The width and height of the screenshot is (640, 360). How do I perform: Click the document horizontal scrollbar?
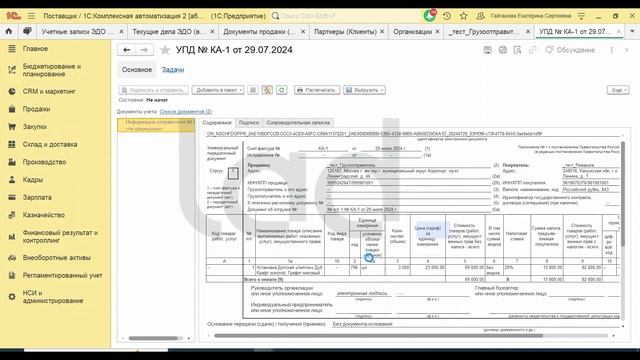[x=378, y=336]
